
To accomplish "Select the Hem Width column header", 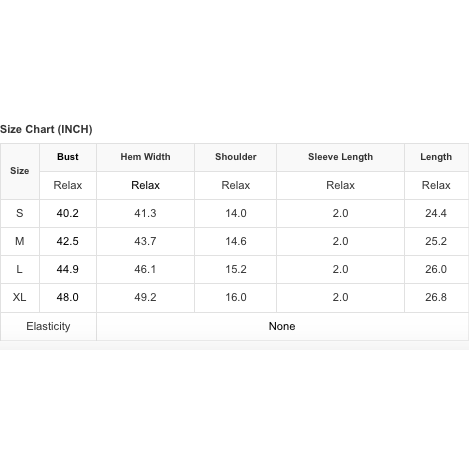I will [145, 157].
